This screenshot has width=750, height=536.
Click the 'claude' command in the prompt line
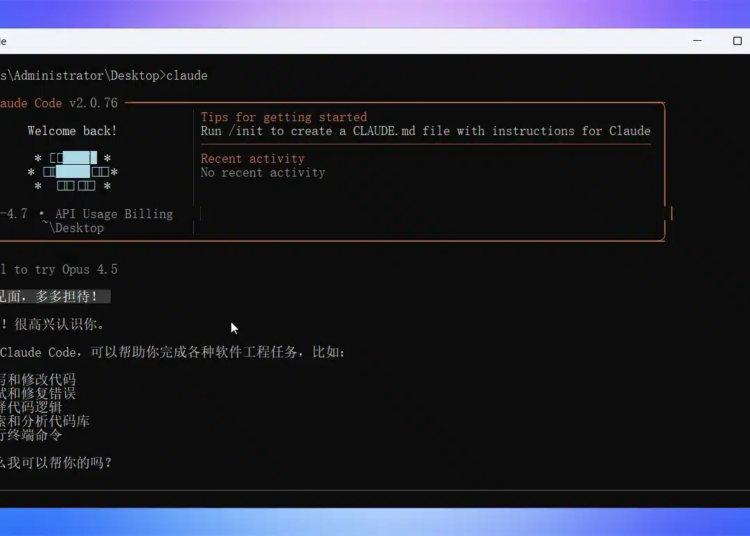(x=187, y=76)
